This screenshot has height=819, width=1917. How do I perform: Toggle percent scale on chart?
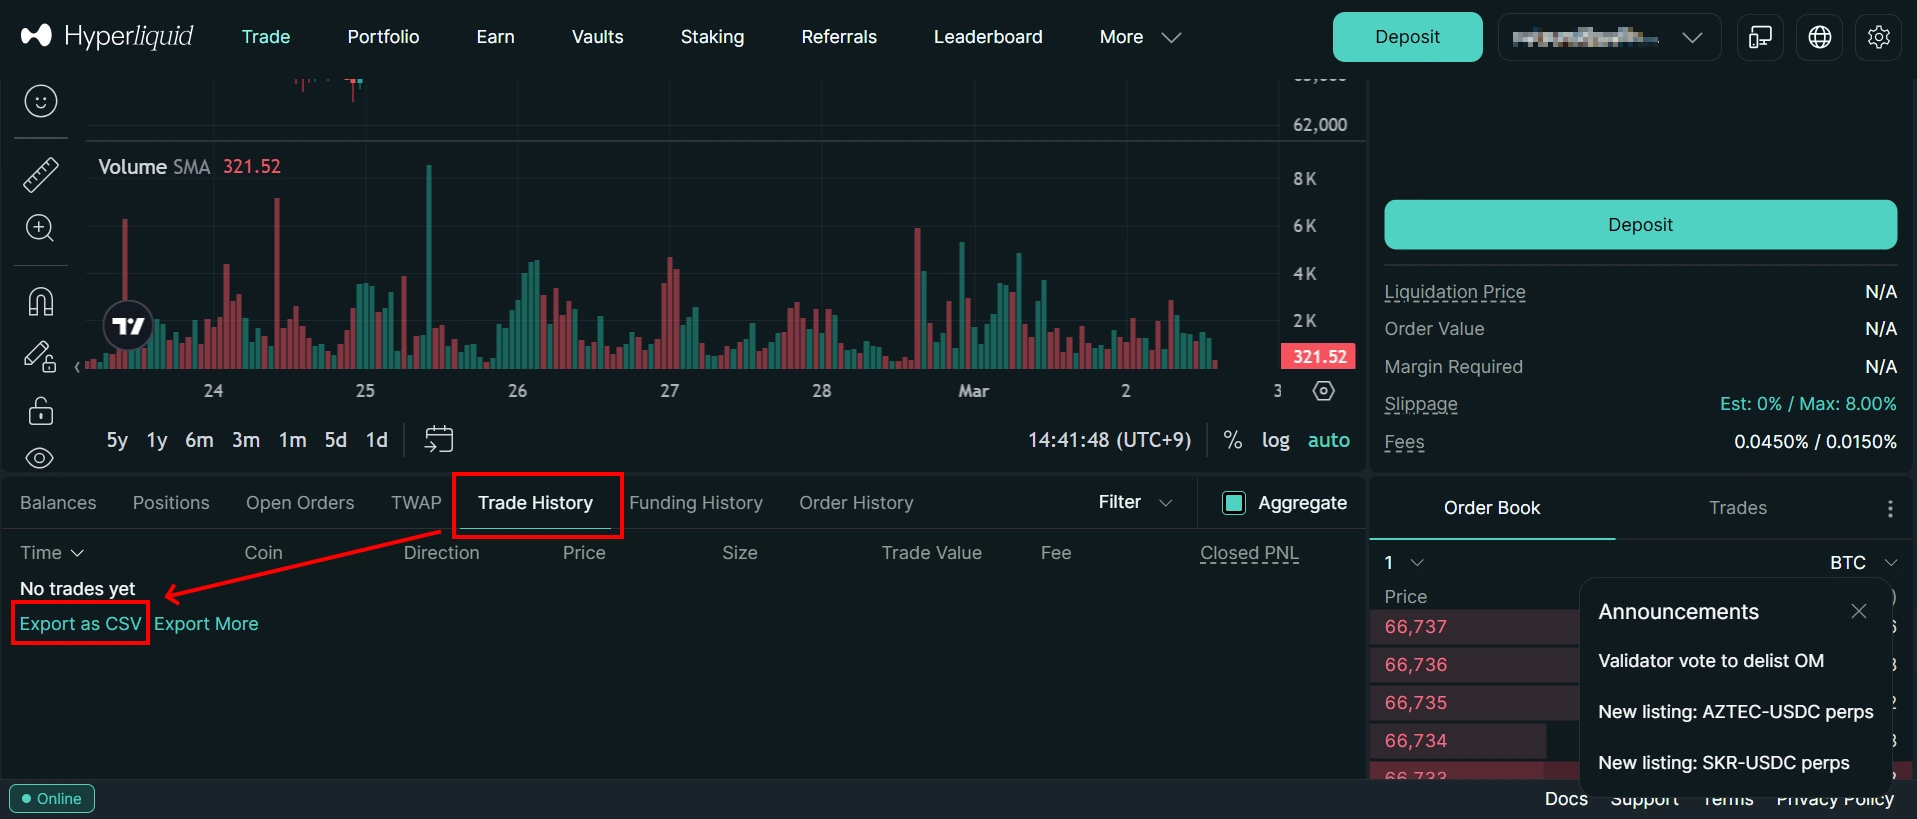click(1233, 440)
